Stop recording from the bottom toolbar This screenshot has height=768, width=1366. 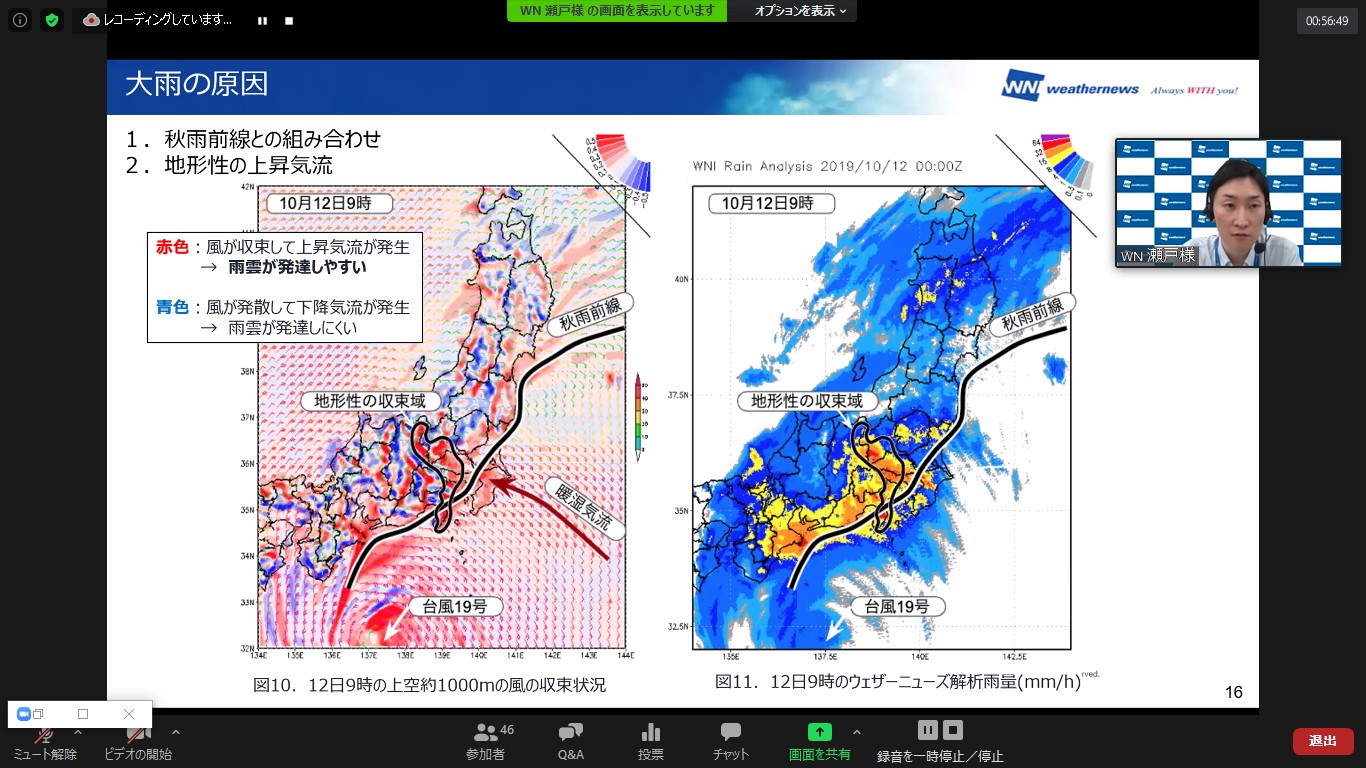(953, 730)
